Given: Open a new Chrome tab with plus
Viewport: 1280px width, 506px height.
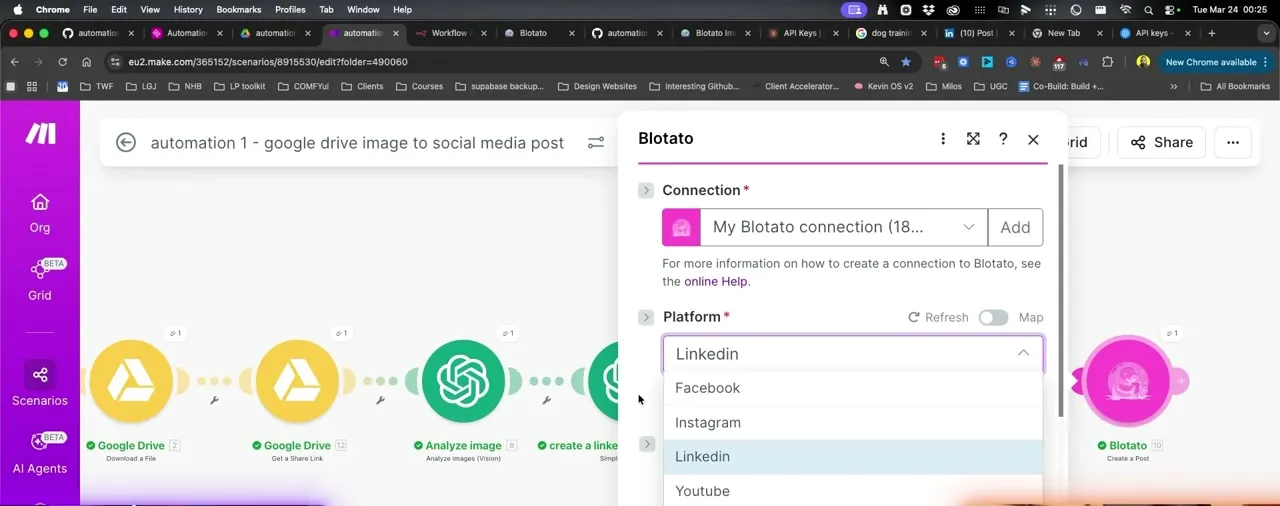Looking at the screenshot, I should 1212,33.
